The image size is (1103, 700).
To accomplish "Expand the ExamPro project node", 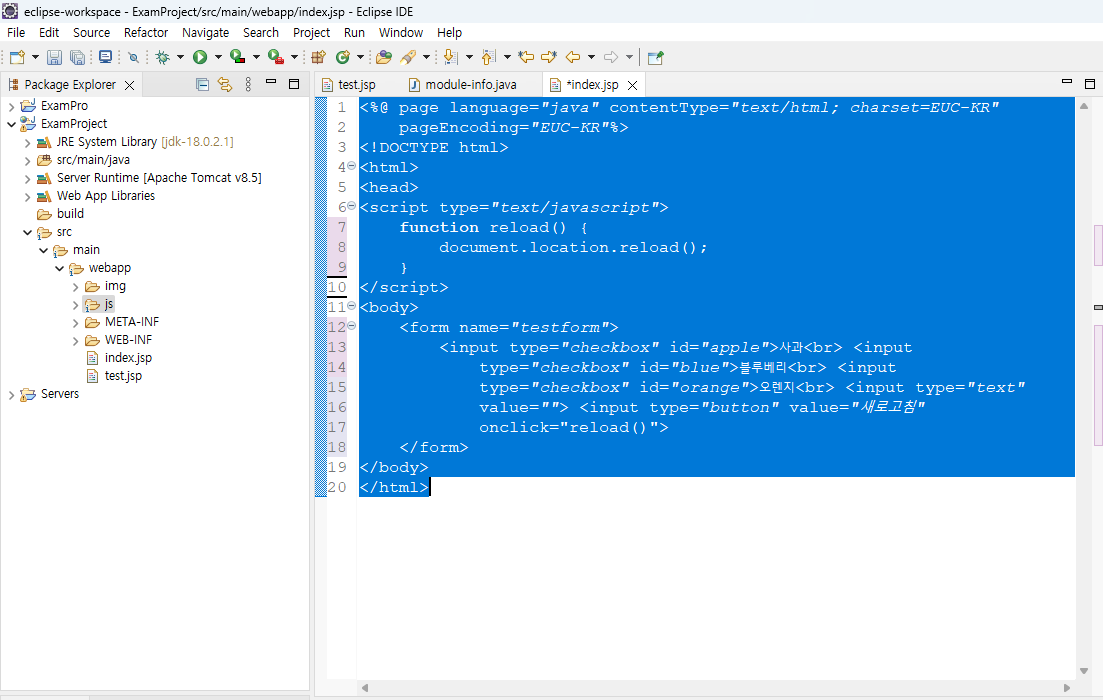I will [x=11, y=106].
